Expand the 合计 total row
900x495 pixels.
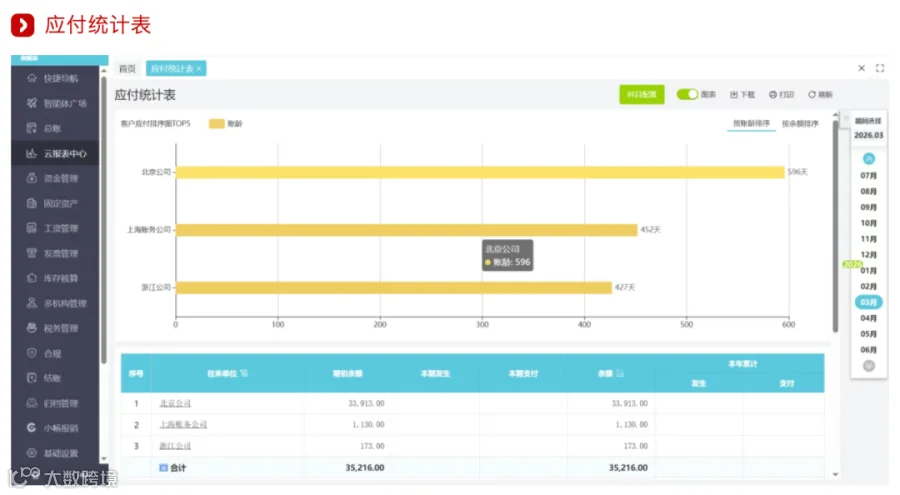point(163,468)
